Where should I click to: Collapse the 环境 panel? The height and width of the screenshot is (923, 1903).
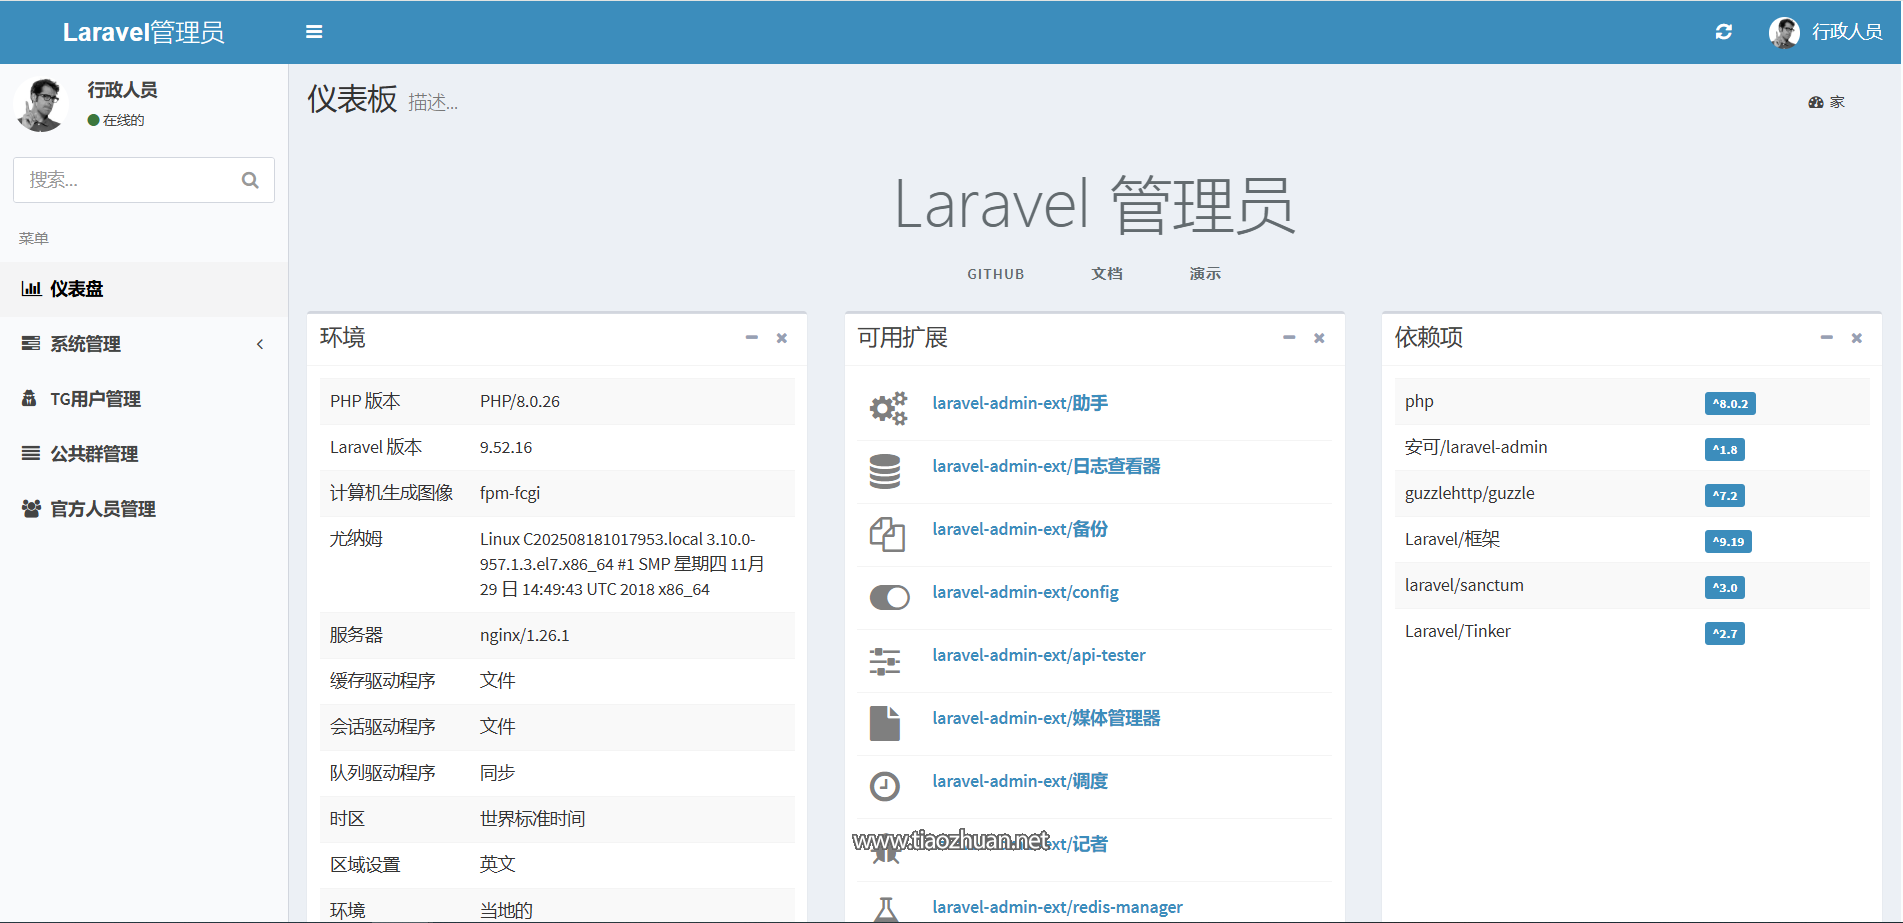[x=751, y=338]
